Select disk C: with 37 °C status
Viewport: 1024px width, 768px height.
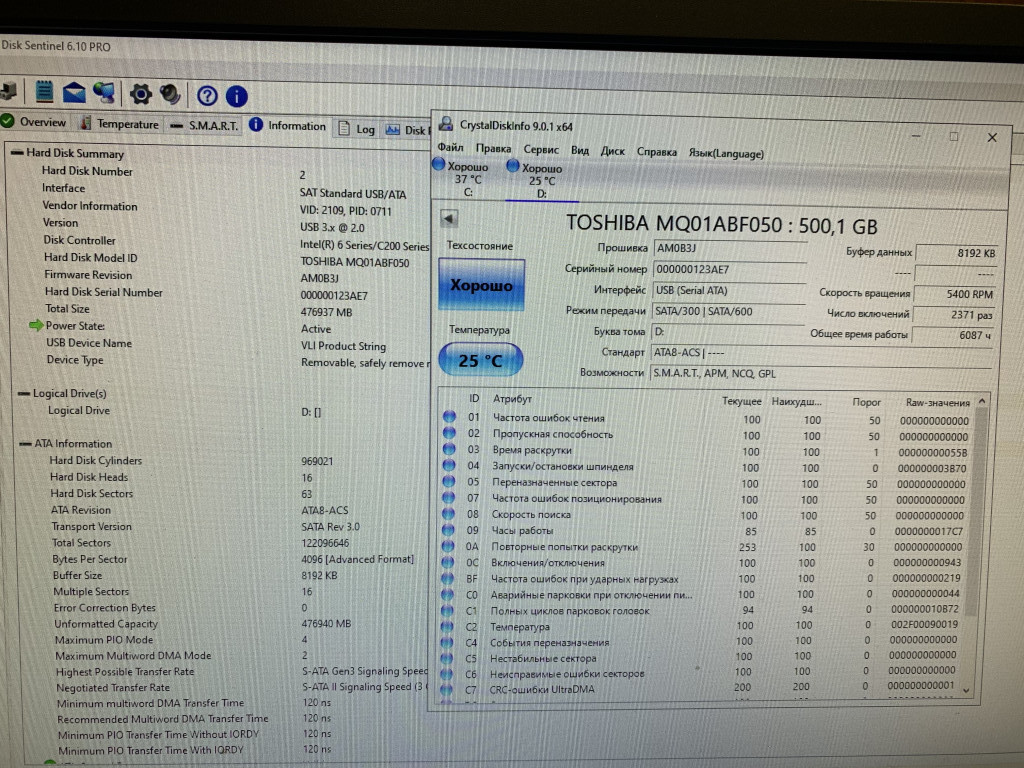(462, 178)
